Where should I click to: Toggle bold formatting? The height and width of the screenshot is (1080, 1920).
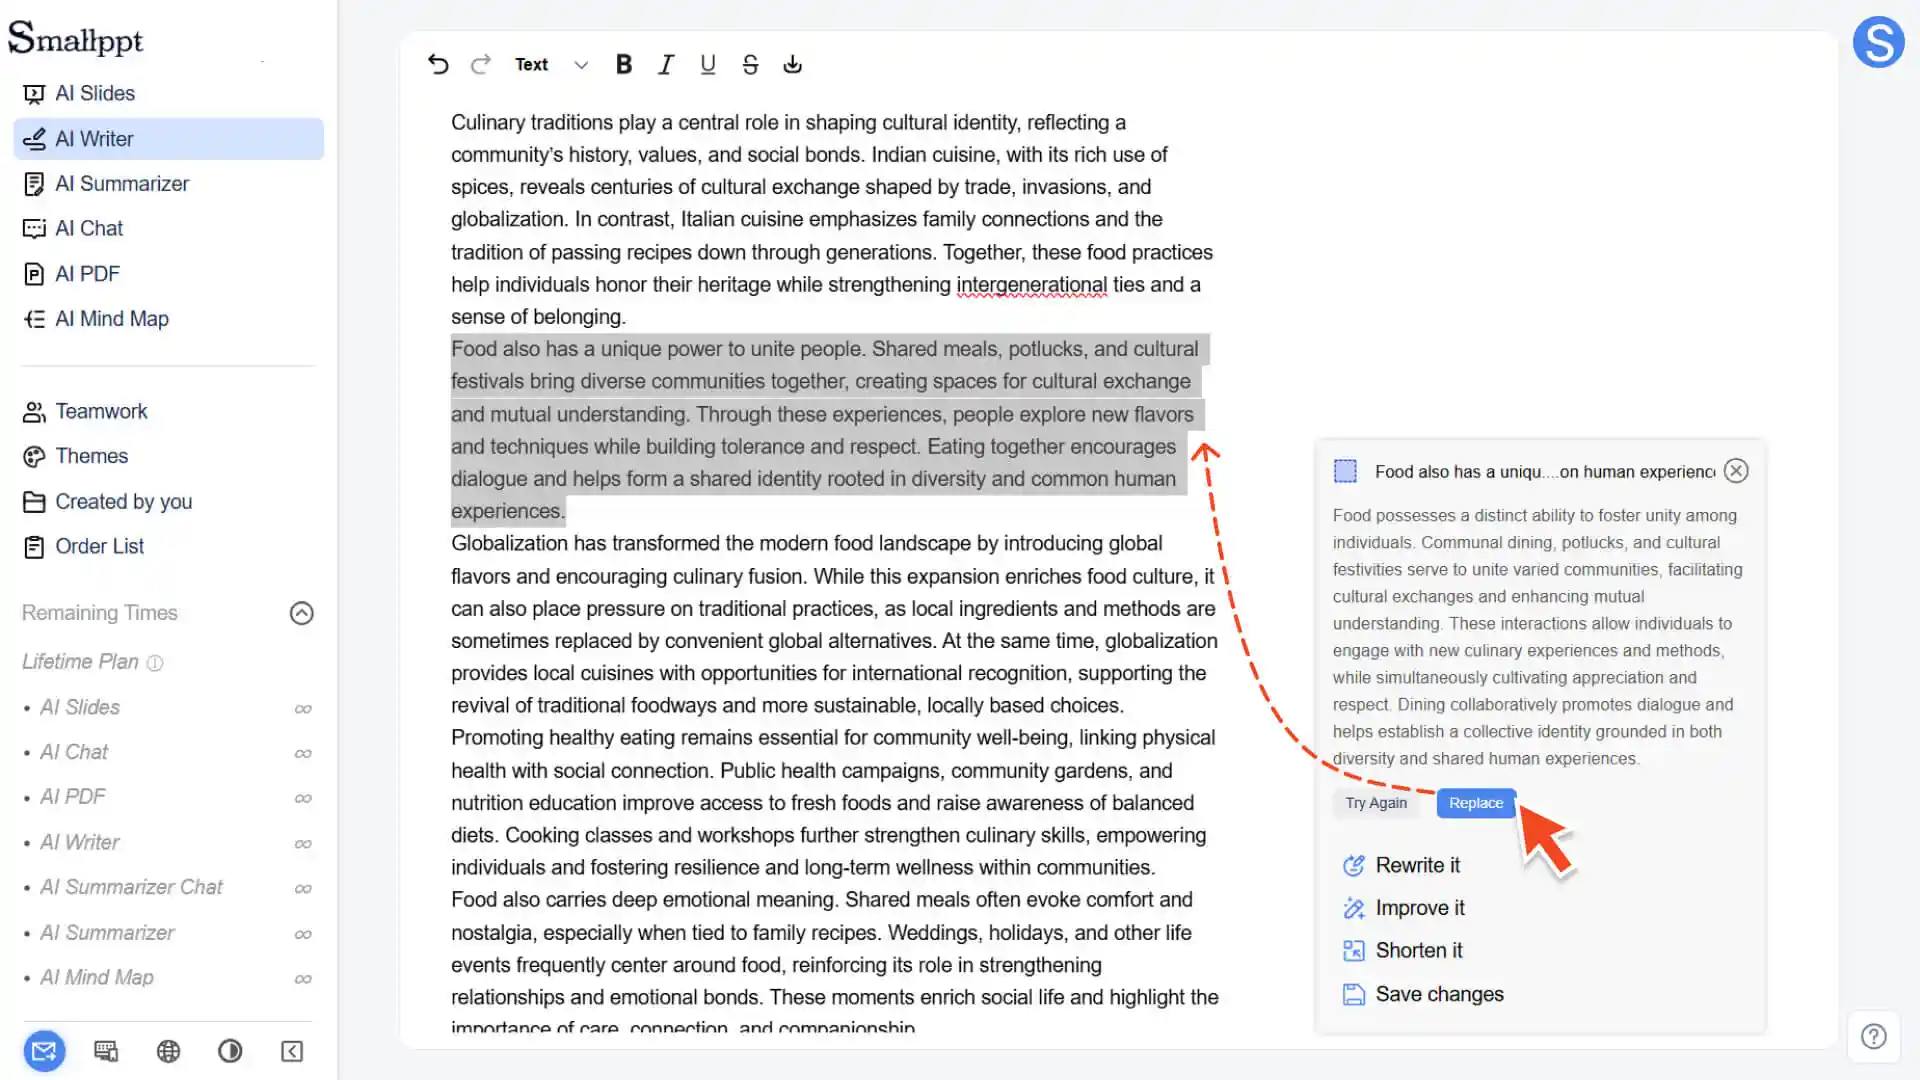click(624, 64)
